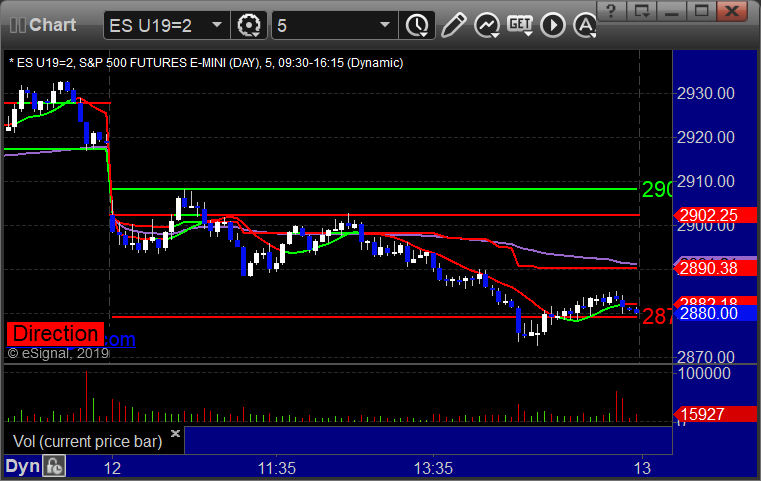Click the chart title ES U19=2 S&P 500 text

(x=206, y=63)
